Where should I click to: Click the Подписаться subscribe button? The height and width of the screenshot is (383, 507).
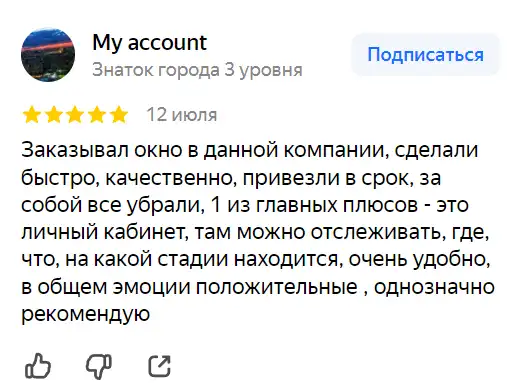pyautogui.click(x=426, y=55)
